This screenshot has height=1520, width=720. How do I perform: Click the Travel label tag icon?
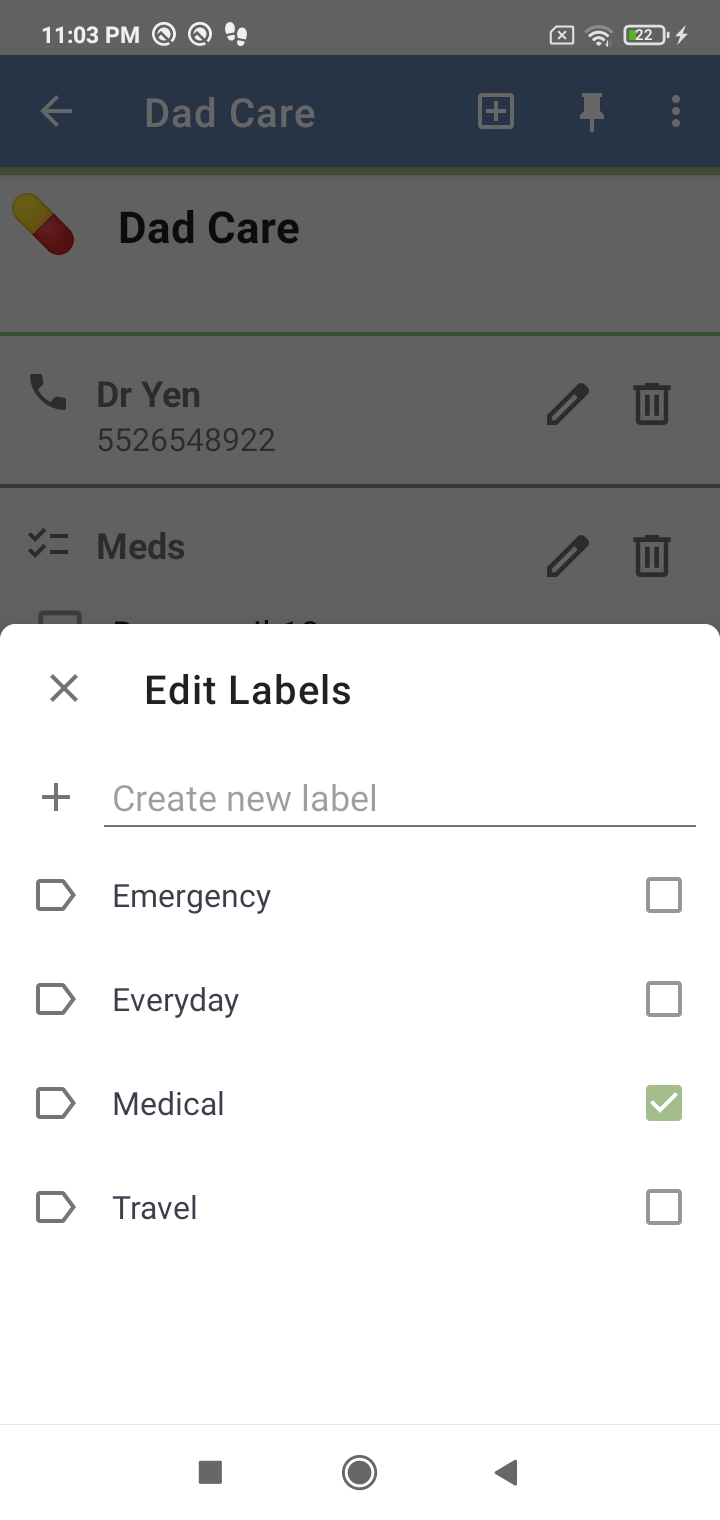click(x=56, y=1207)
